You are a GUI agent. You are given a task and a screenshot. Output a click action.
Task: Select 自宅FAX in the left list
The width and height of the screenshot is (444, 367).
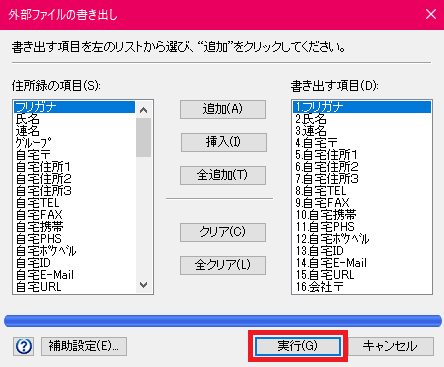(75, 215)
